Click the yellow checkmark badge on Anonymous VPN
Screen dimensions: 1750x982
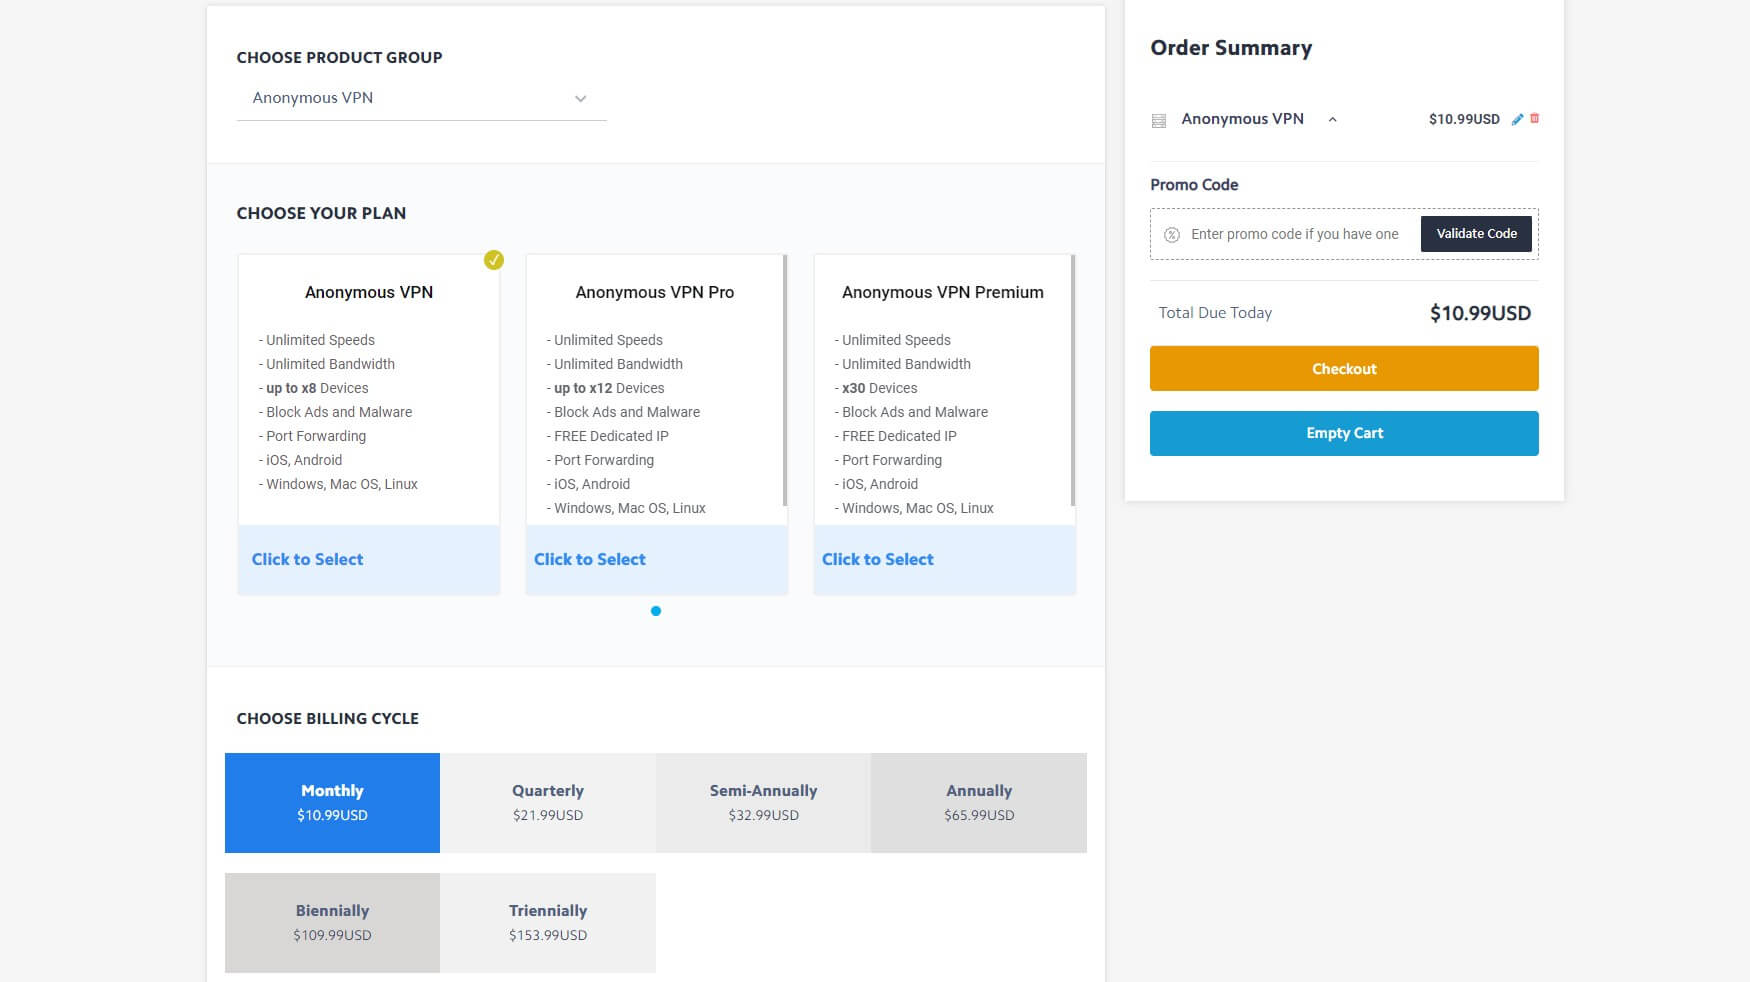pos(494,260)
